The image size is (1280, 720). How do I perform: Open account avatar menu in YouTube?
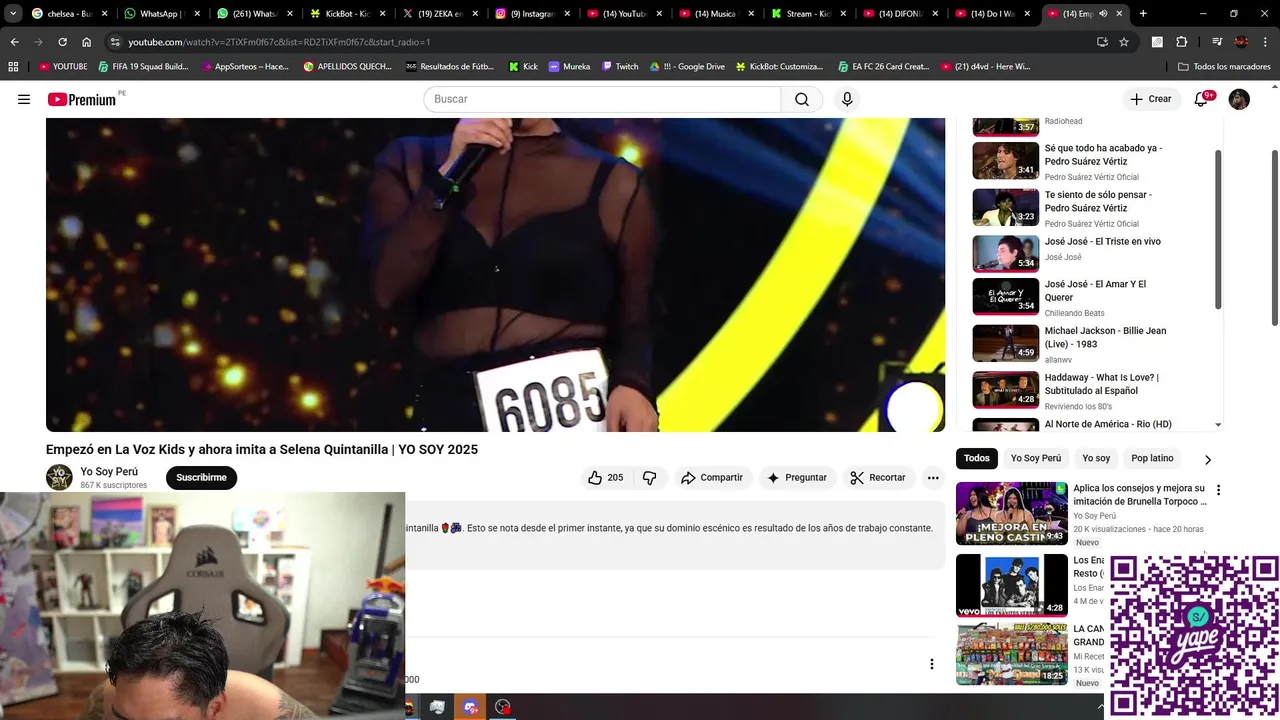pos(1239,99)
